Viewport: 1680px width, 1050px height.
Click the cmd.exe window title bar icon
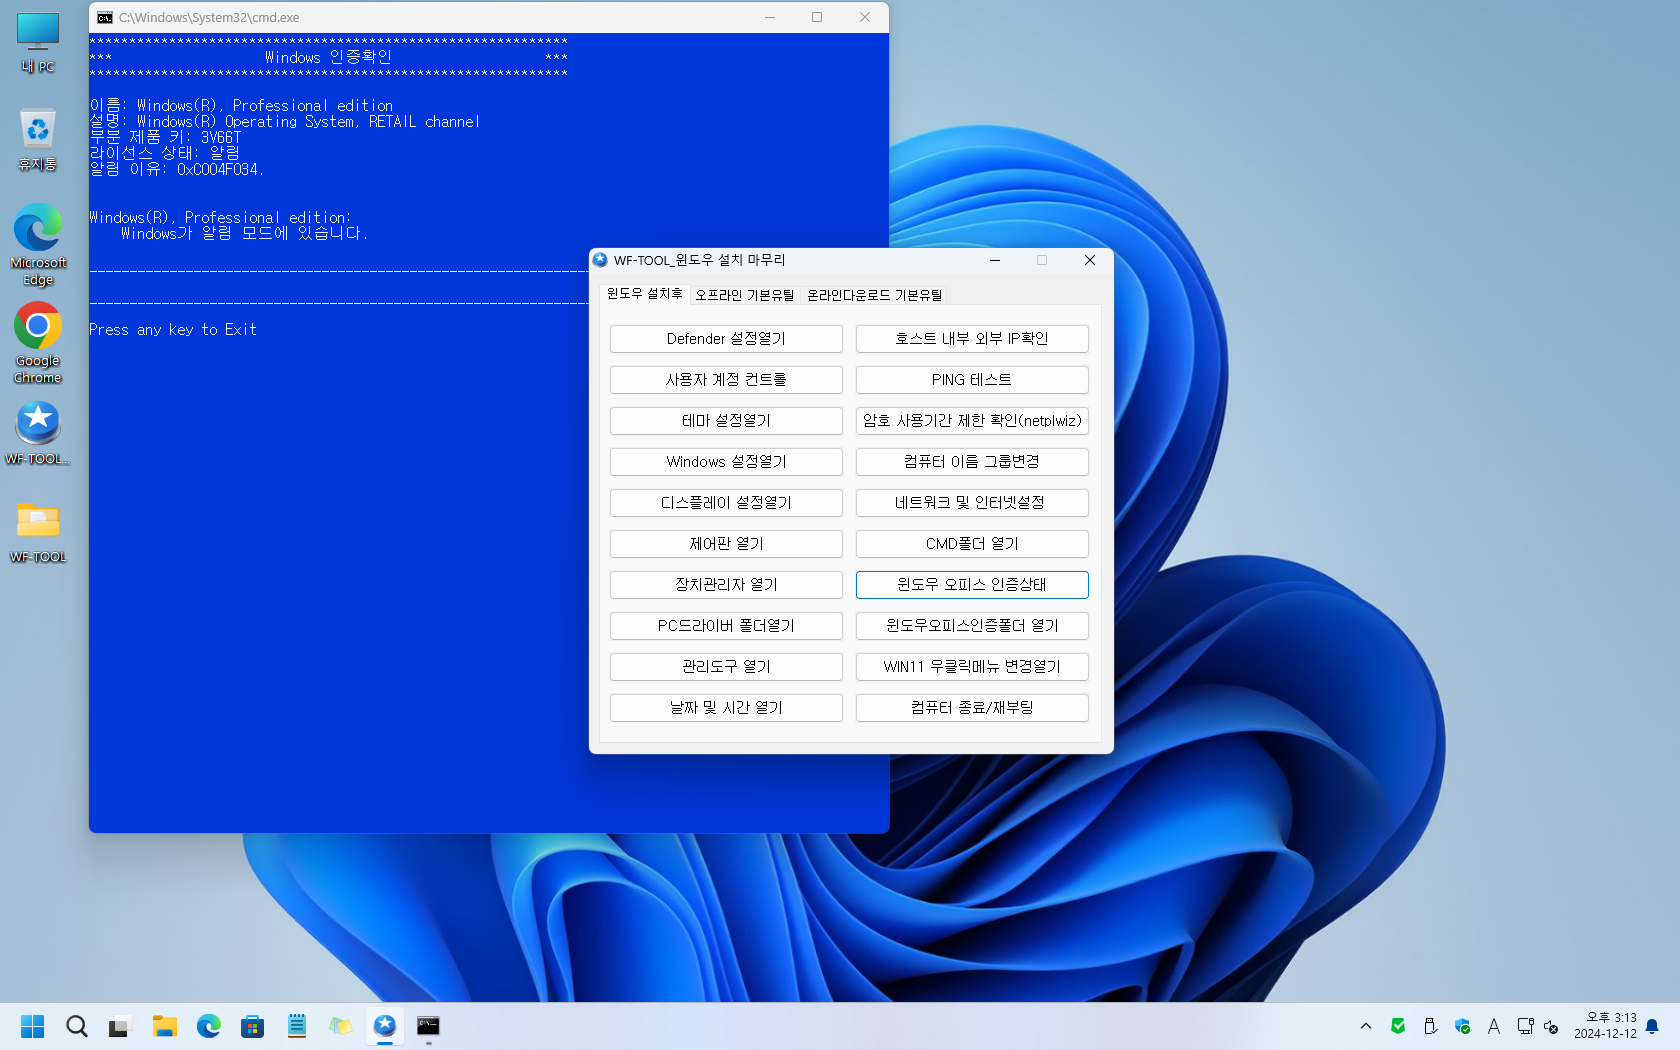(105, 17)
